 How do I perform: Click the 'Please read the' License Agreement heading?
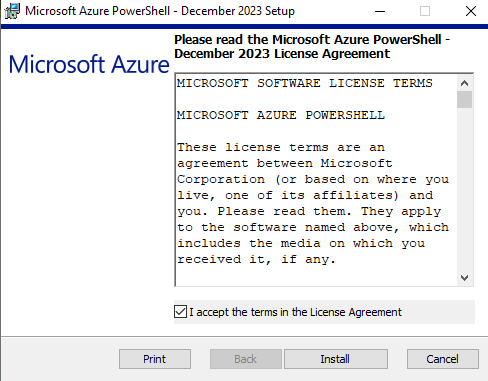312,47
